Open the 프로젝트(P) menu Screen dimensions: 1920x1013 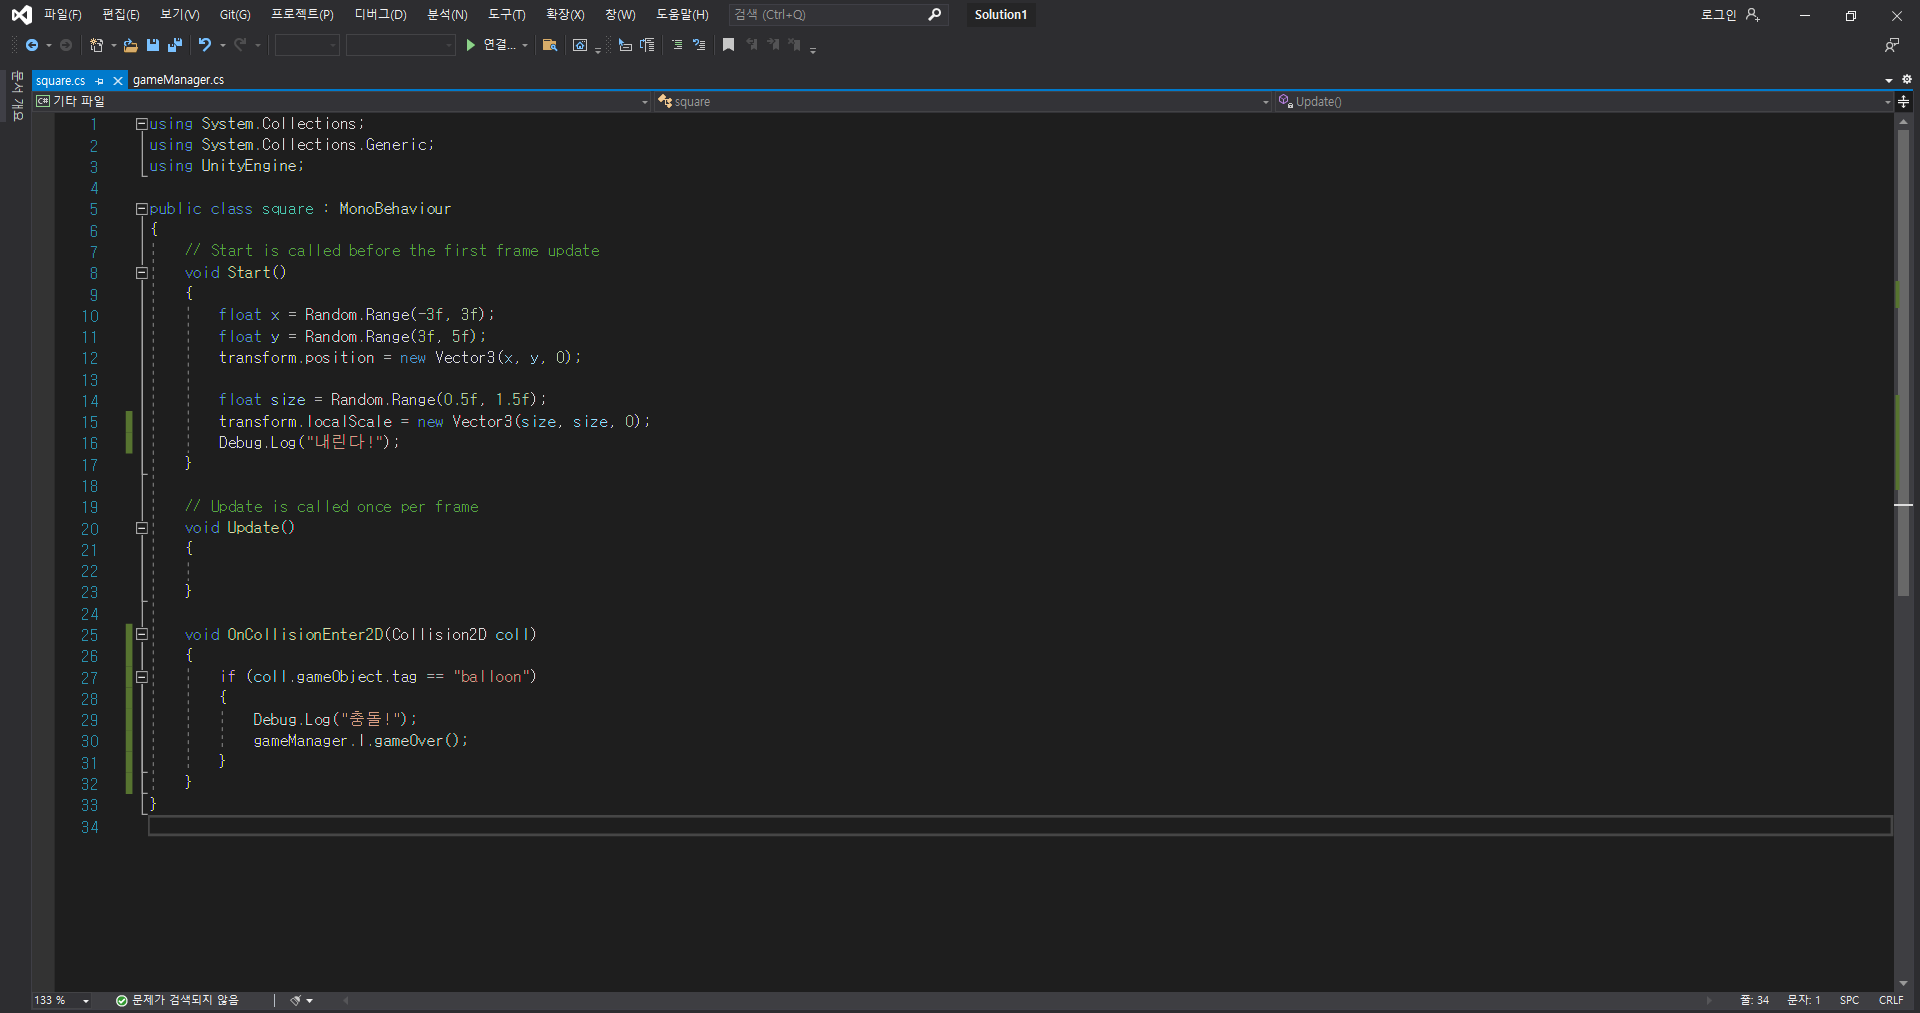pyautogui.click(x=302, y=14)
